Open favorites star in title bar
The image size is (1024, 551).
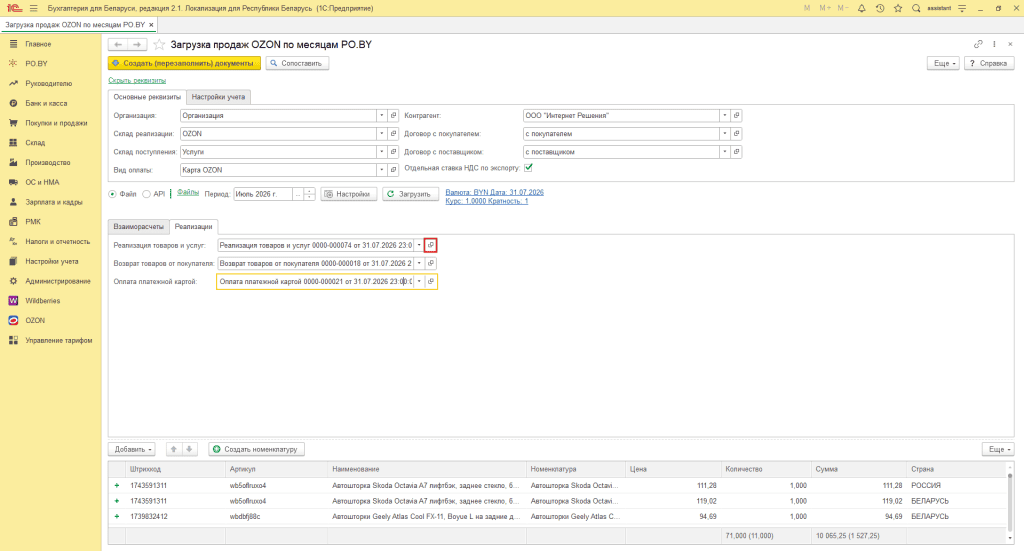click(898, 8)
